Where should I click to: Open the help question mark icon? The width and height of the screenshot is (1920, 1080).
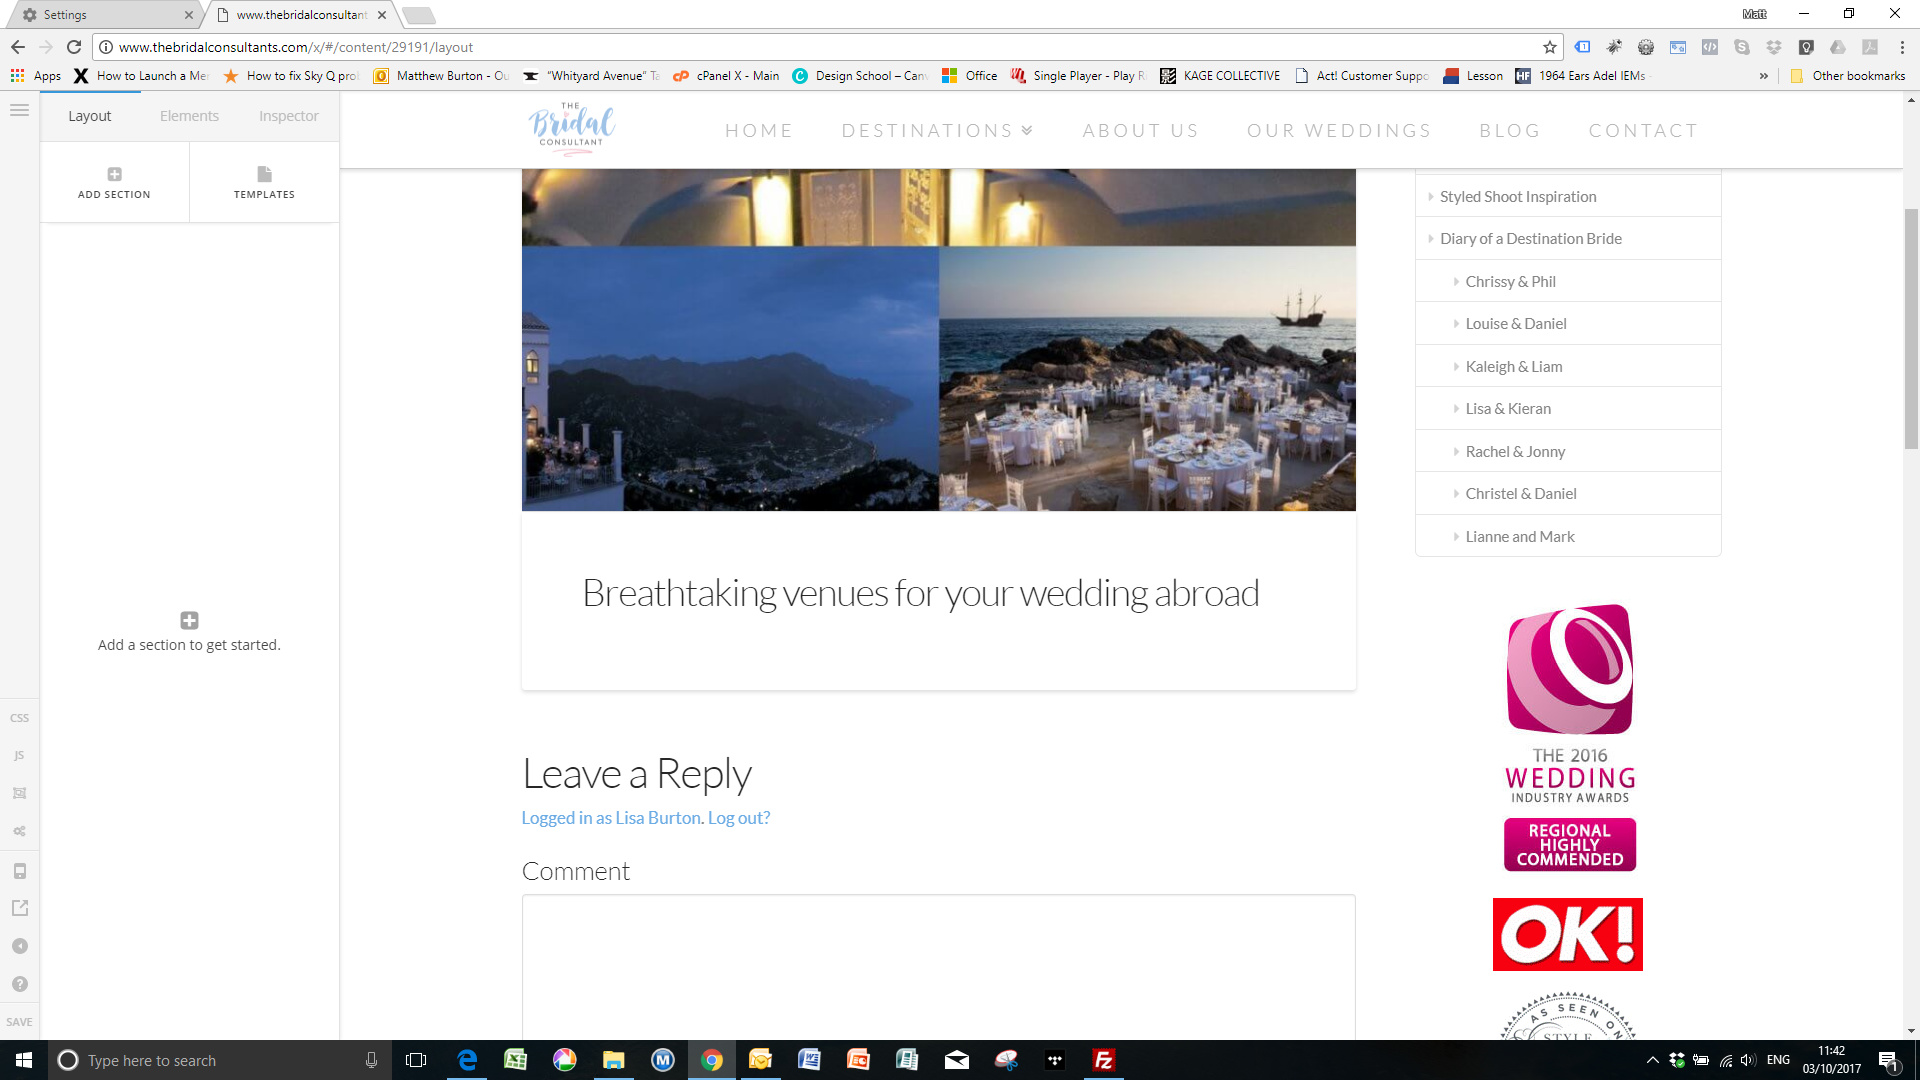point(19,984)
